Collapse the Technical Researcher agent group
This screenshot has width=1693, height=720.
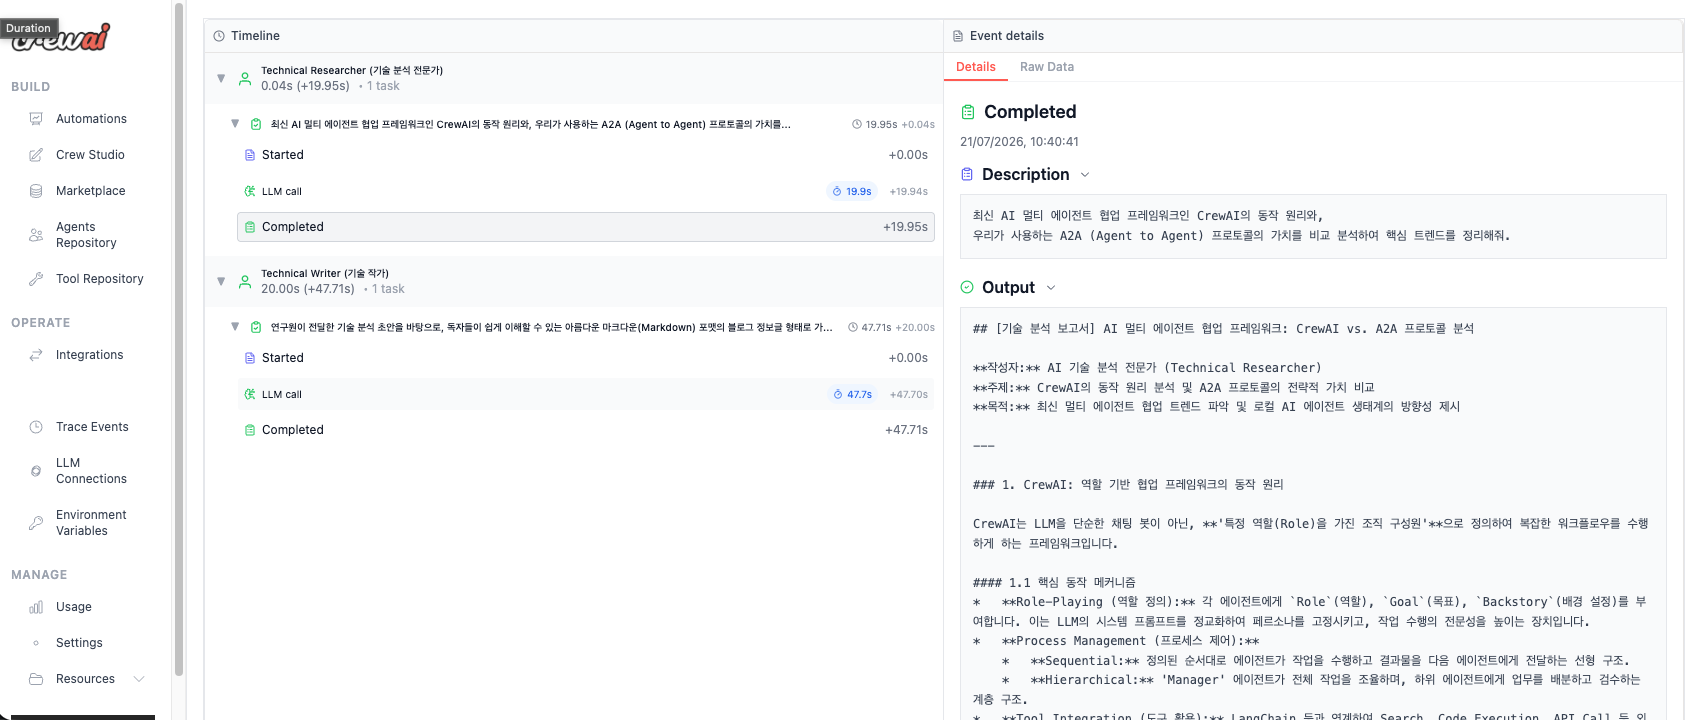[221, 78]
